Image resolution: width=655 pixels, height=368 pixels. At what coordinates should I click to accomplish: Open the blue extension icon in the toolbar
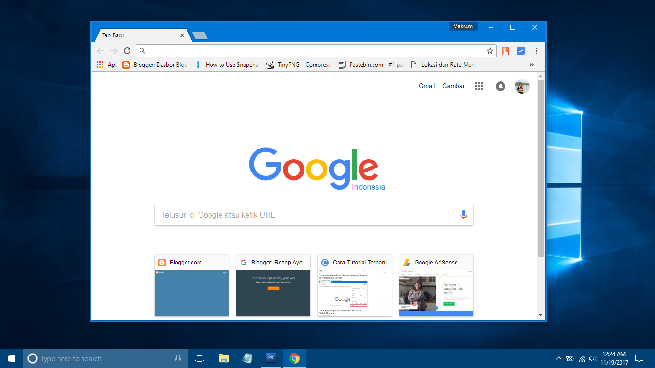521,51
